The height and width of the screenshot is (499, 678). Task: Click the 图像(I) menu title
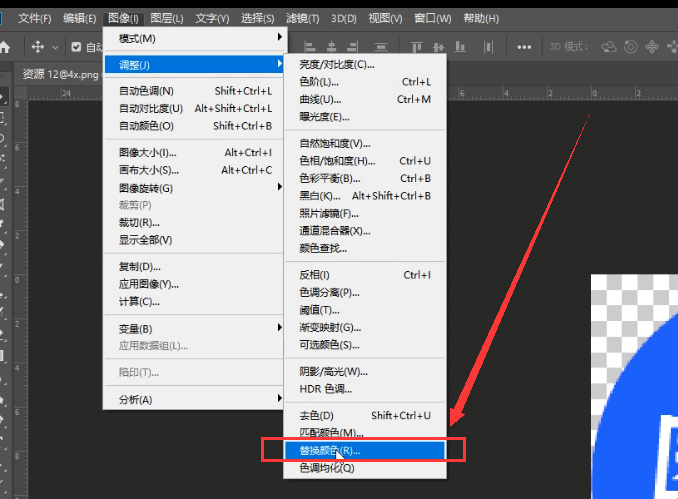123,19
